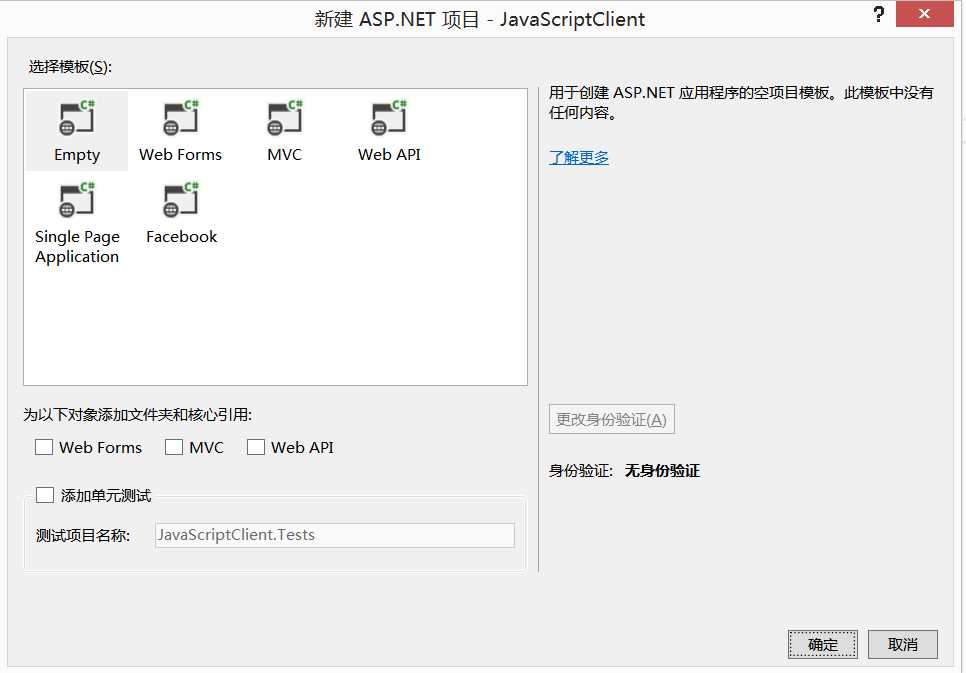Enable the Web Forms core references checkbox

tap(44, 447)
